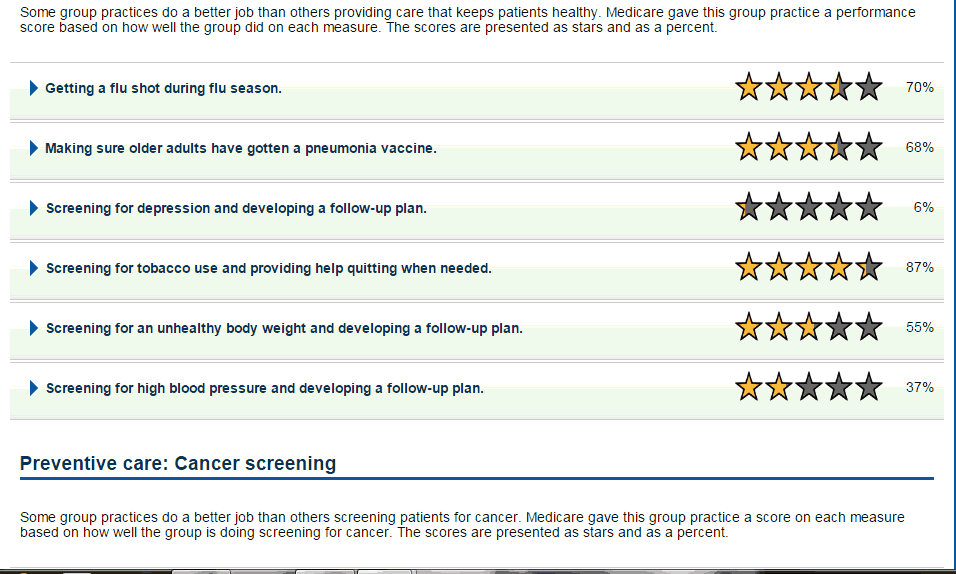Click the first gold star in the pneumonia vaccine row
Image resolution: width=956 pixels, height=574 pixels.
[x=749, y=147]
